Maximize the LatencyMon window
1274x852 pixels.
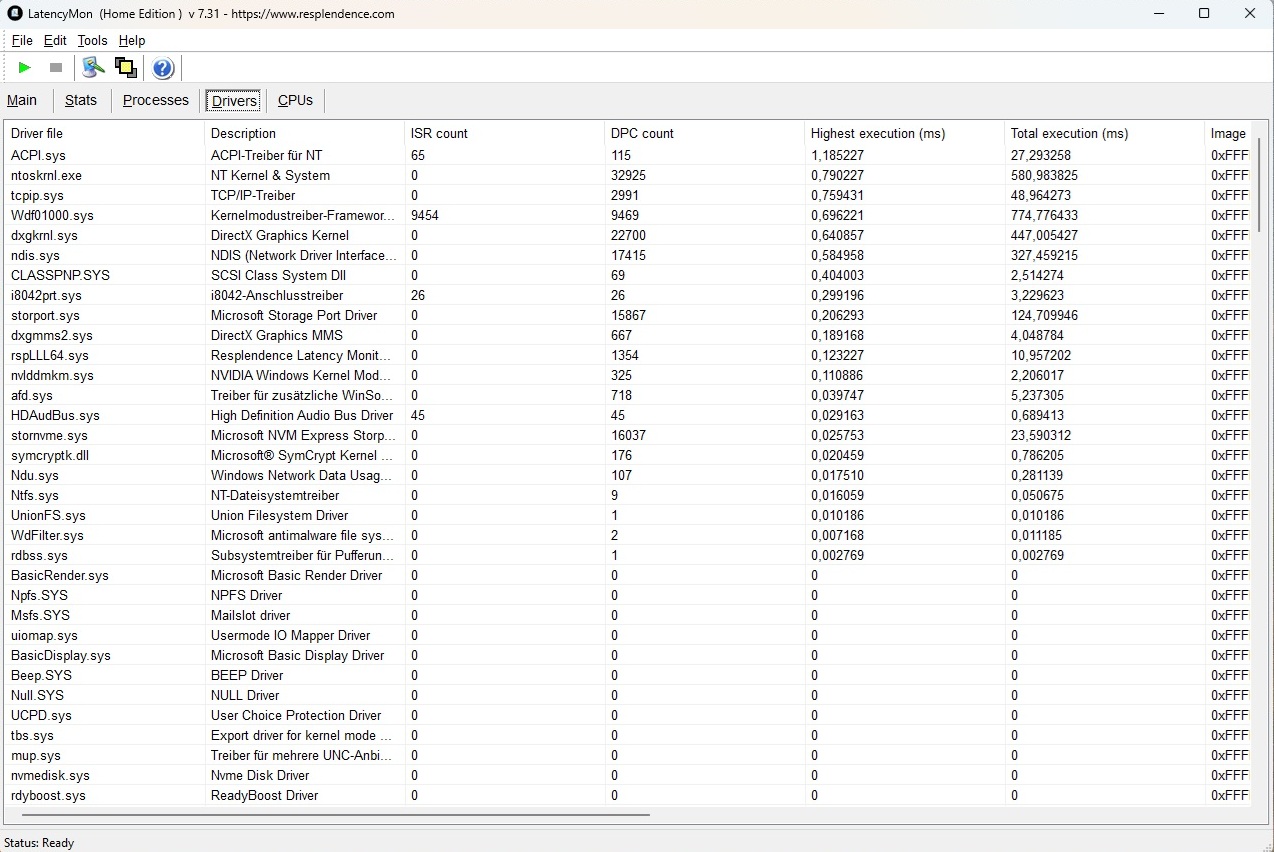(x=1204, y=14)
